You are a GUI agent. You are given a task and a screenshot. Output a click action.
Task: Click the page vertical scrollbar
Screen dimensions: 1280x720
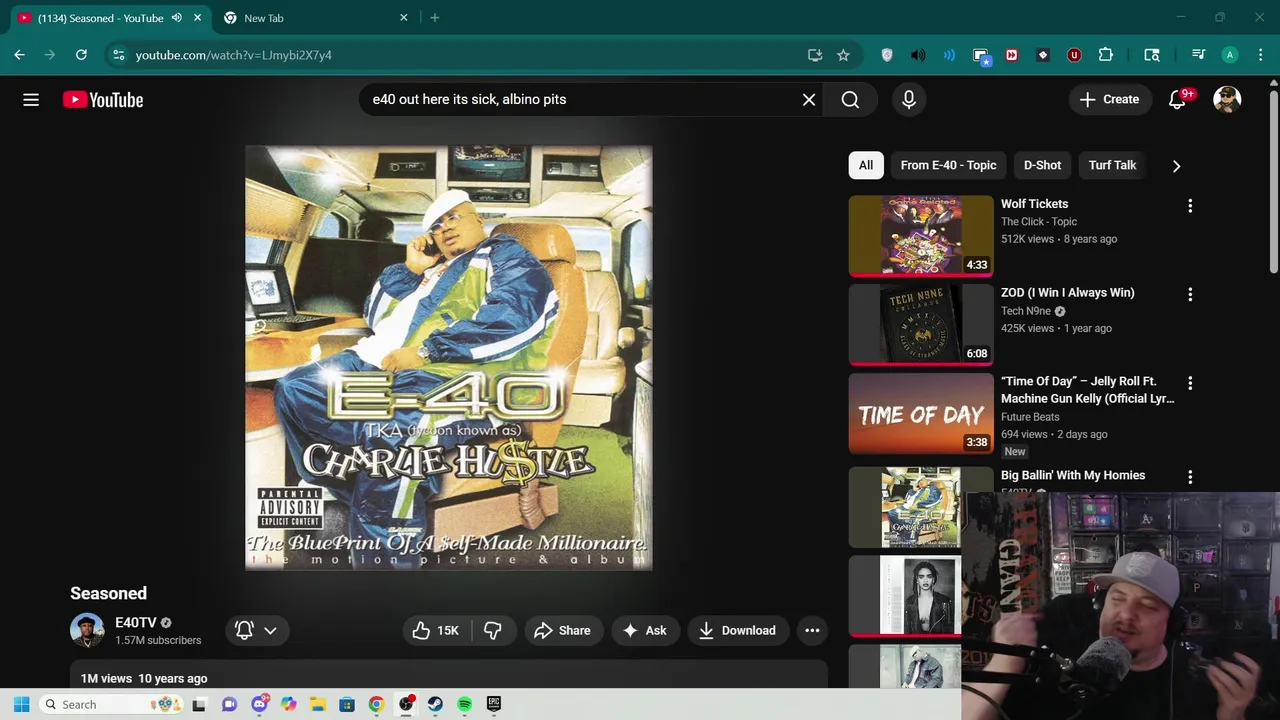tap(1273, 180)
